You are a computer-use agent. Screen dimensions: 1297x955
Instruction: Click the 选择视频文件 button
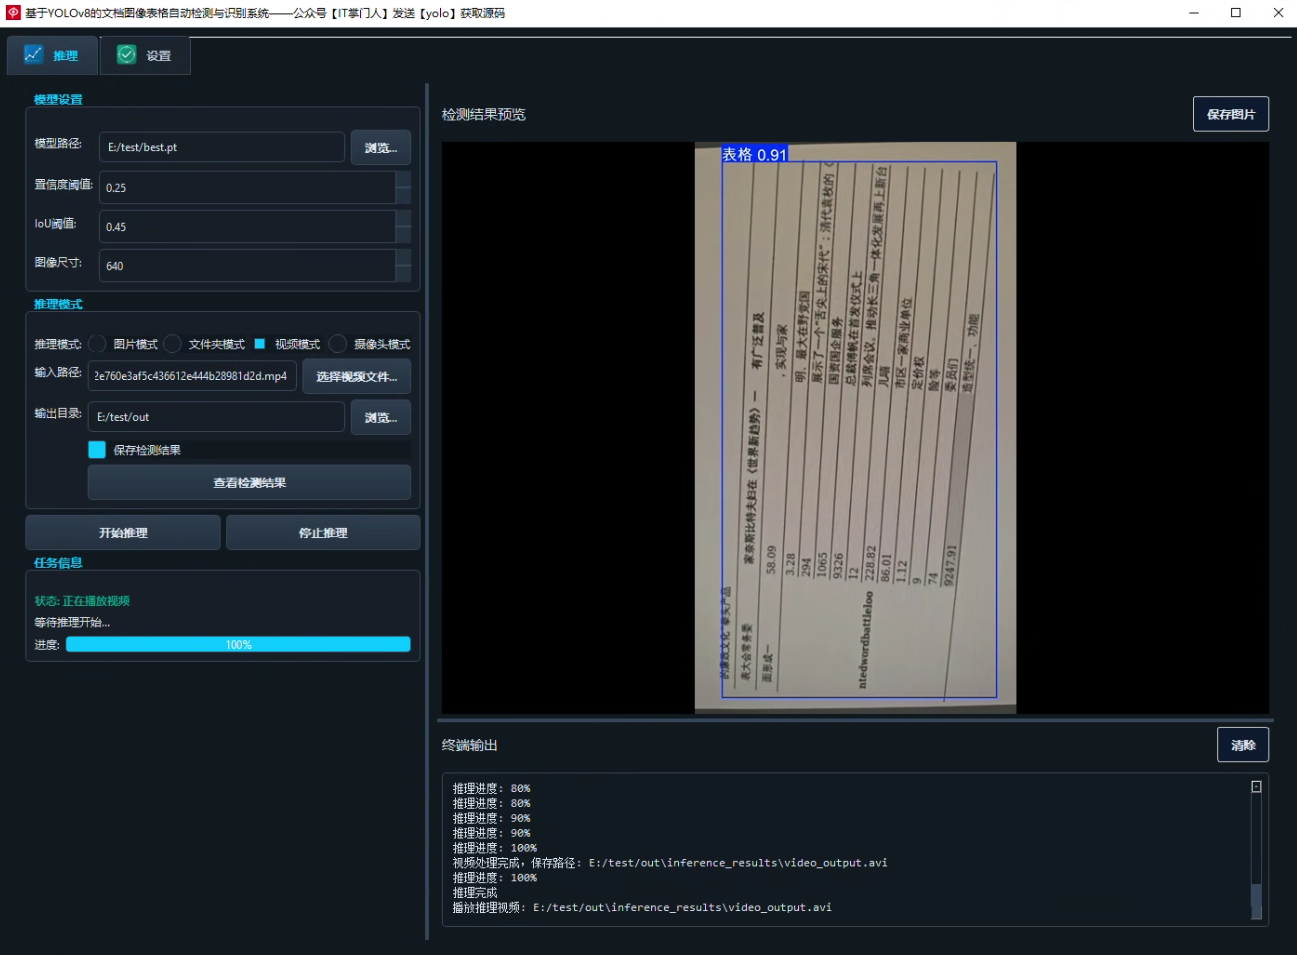click(357, 377)
